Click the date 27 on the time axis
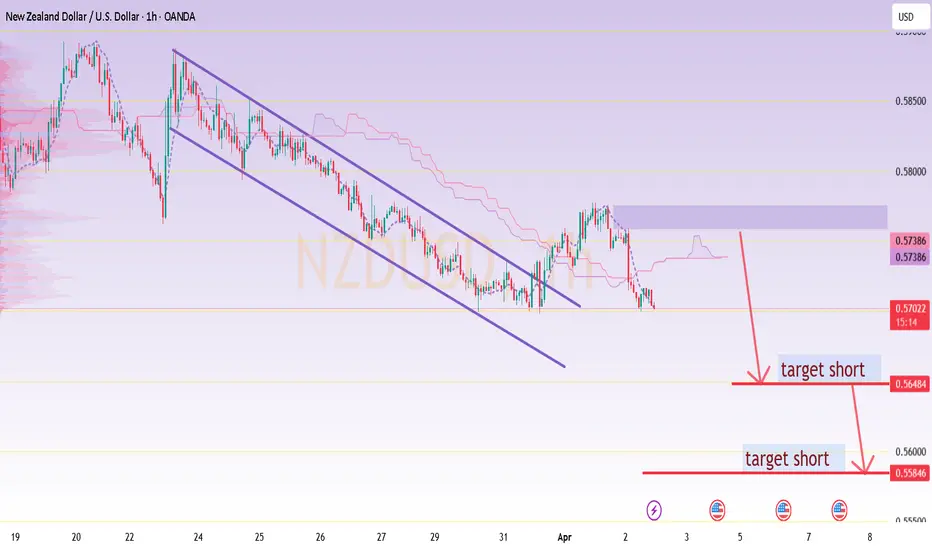Image resolution: width=932 pixels, height=550 pixels. [382, 537]
